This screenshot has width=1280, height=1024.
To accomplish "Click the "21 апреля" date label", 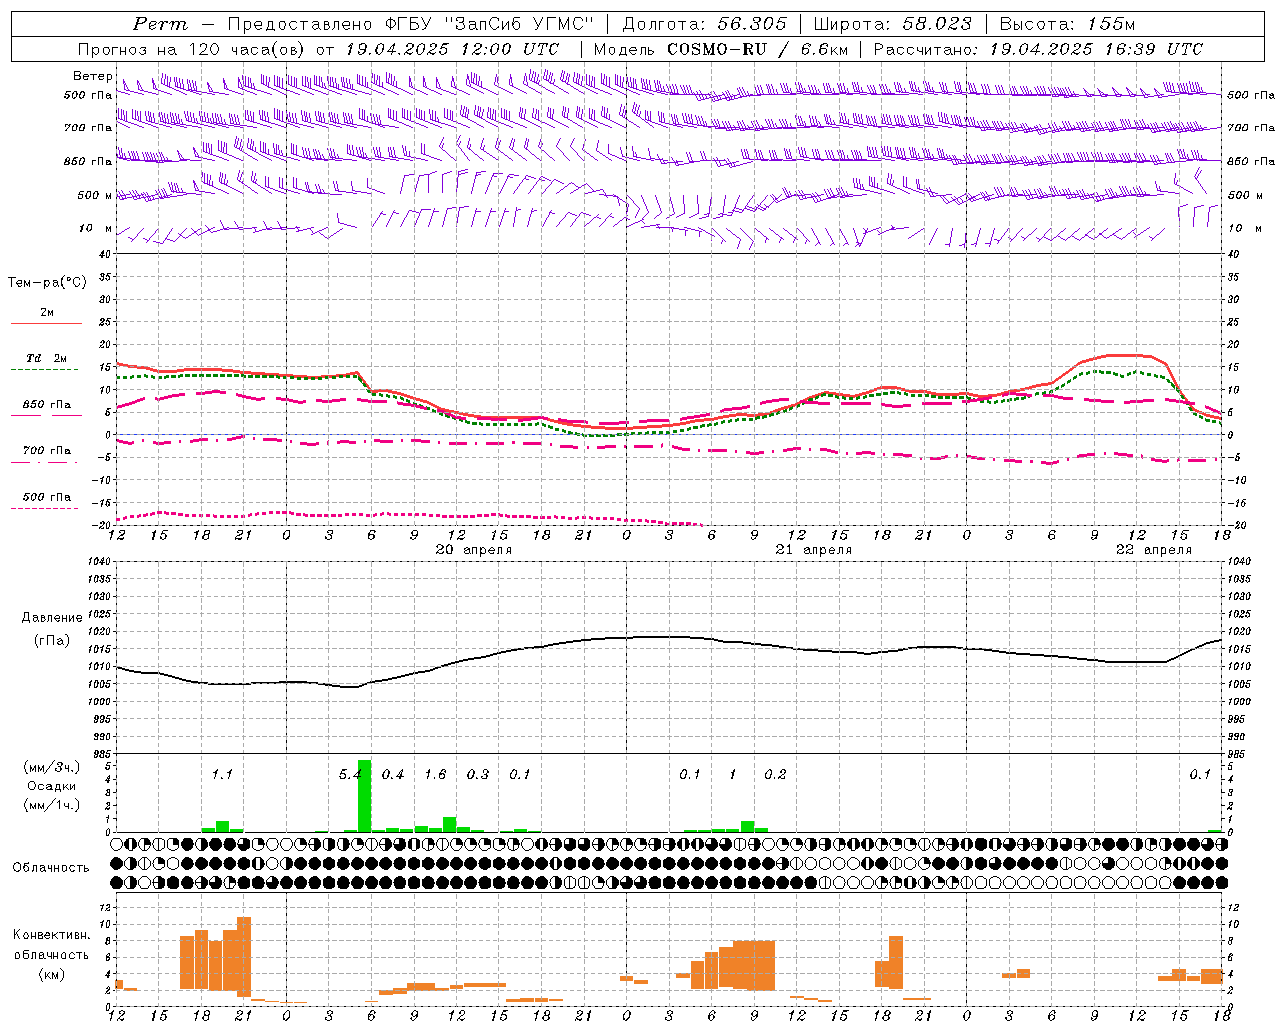I will point(813,550).
